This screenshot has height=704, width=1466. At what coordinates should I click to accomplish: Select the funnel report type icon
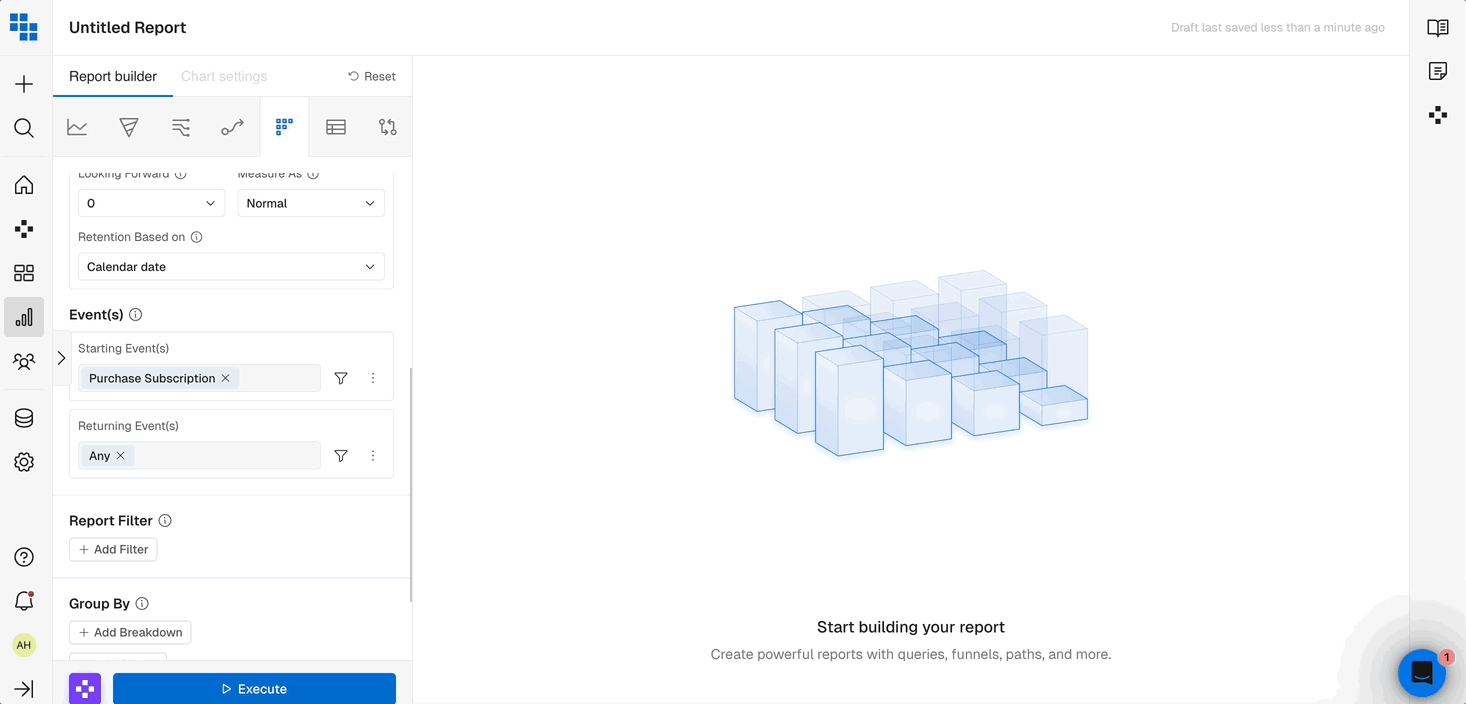point(129,127)
